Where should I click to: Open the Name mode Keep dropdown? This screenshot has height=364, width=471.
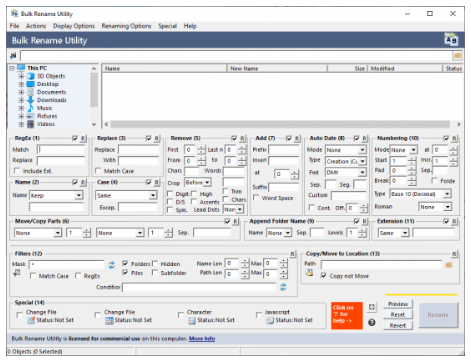[x=79, y=195]
